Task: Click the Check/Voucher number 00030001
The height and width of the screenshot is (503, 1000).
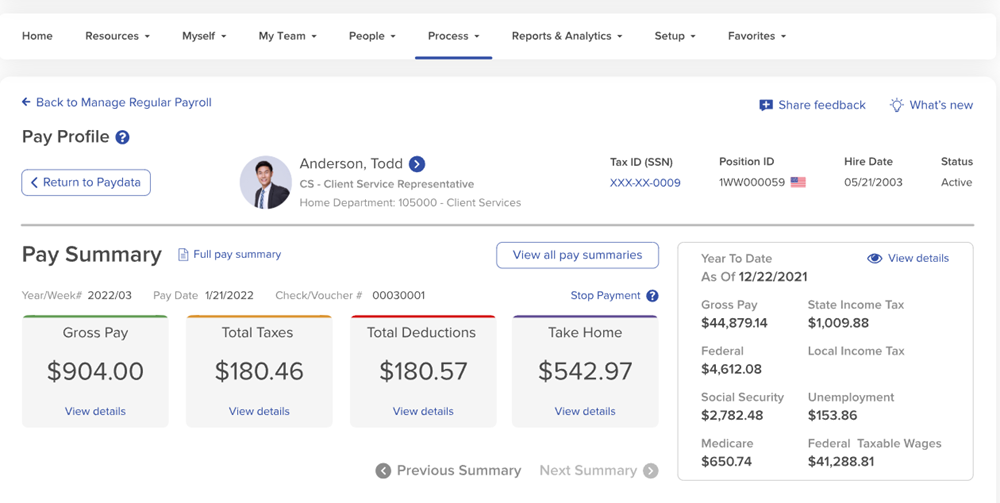Action: [399, 296]
